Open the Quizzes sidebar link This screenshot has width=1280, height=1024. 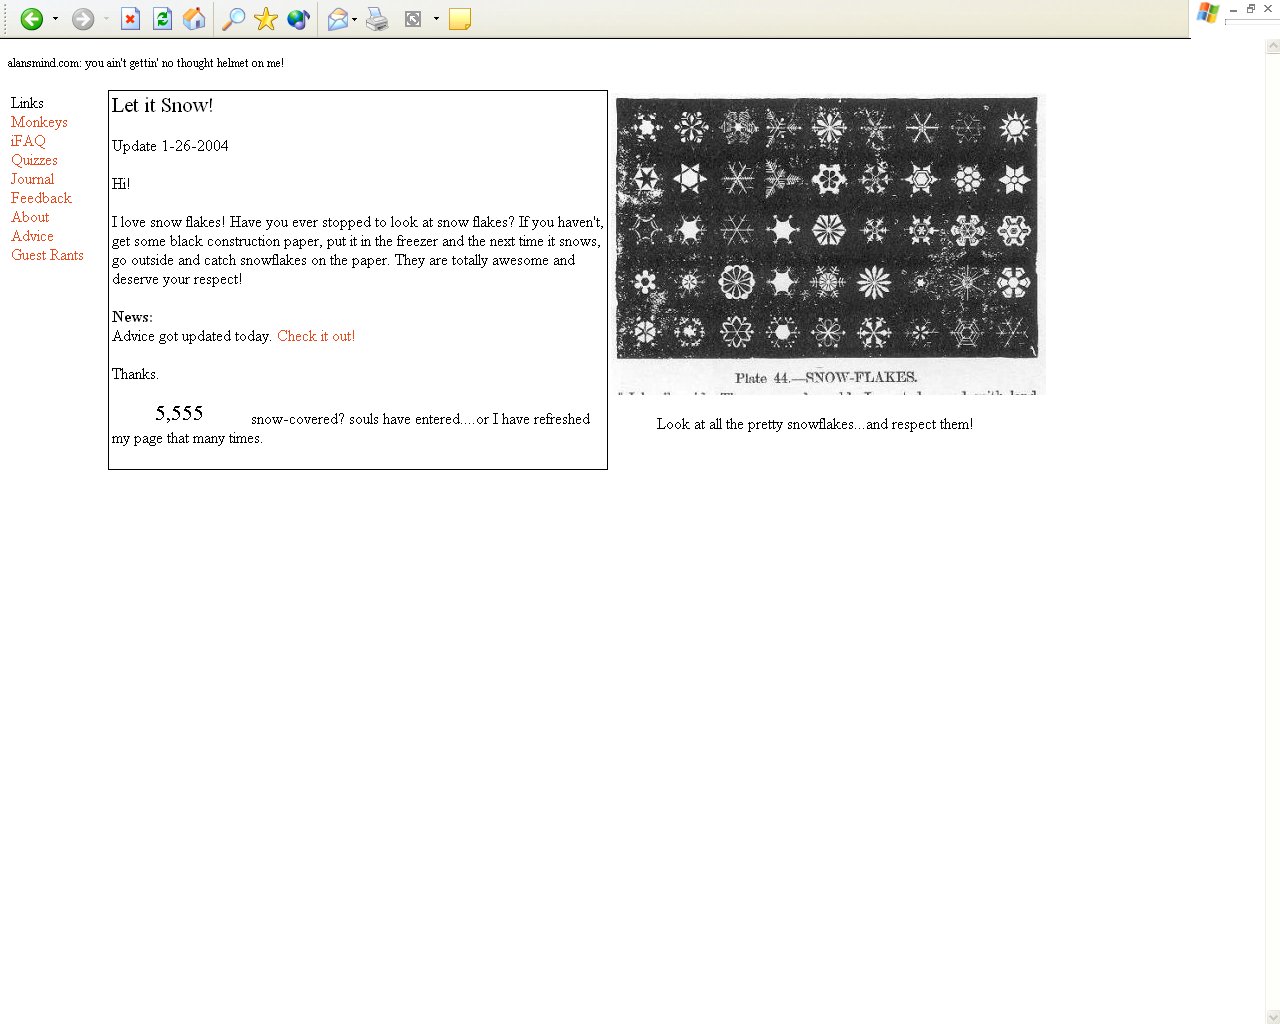click(34, 160)
